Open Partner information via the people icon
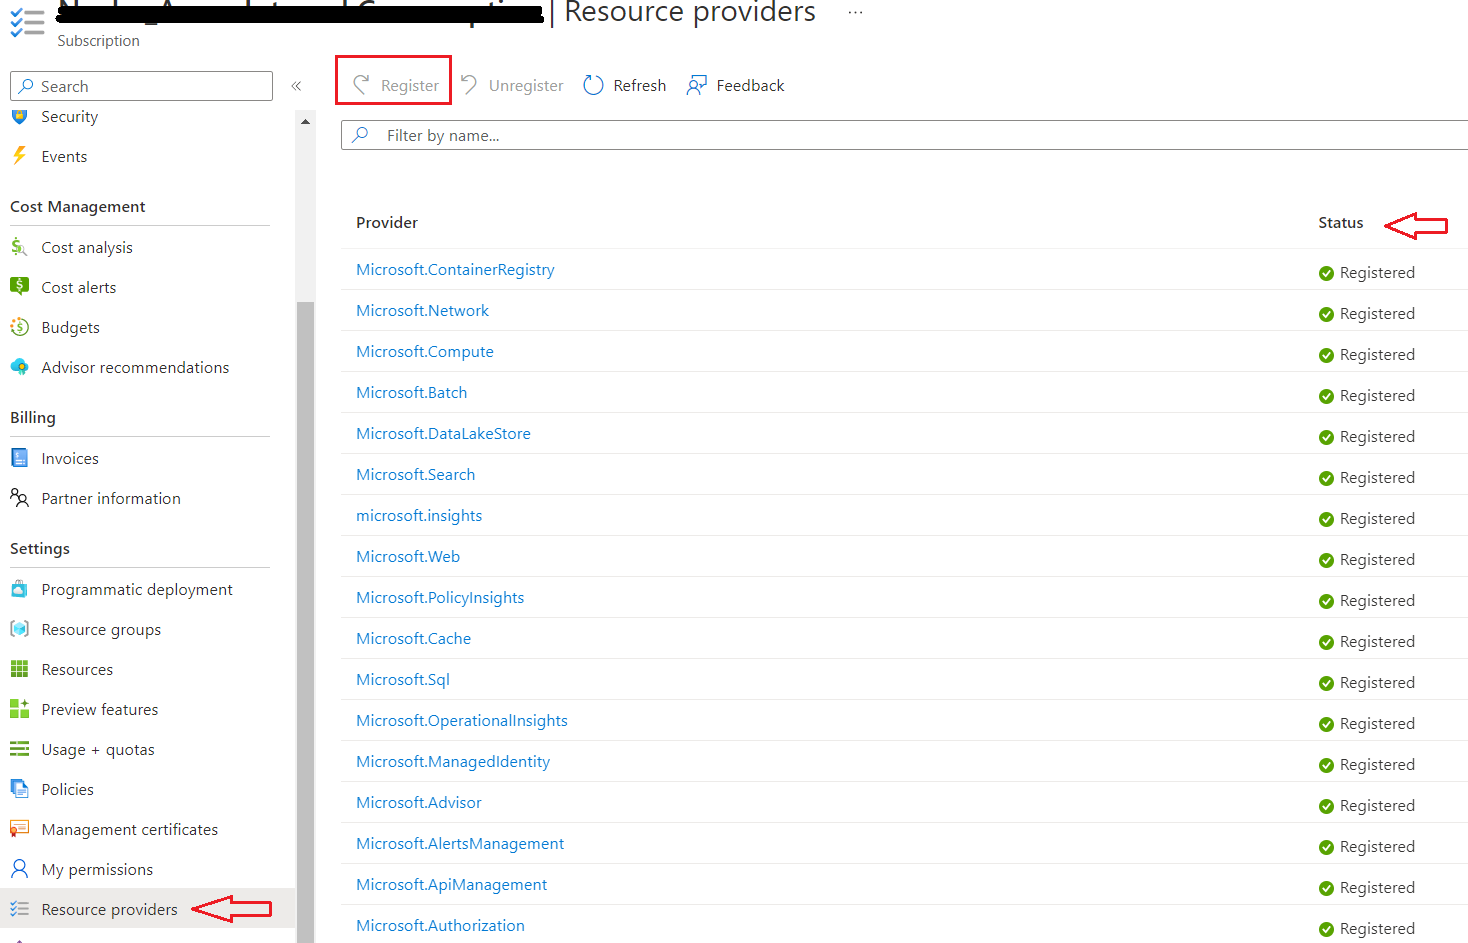This screenshot has width=1468, height=943. click(20, 498)
